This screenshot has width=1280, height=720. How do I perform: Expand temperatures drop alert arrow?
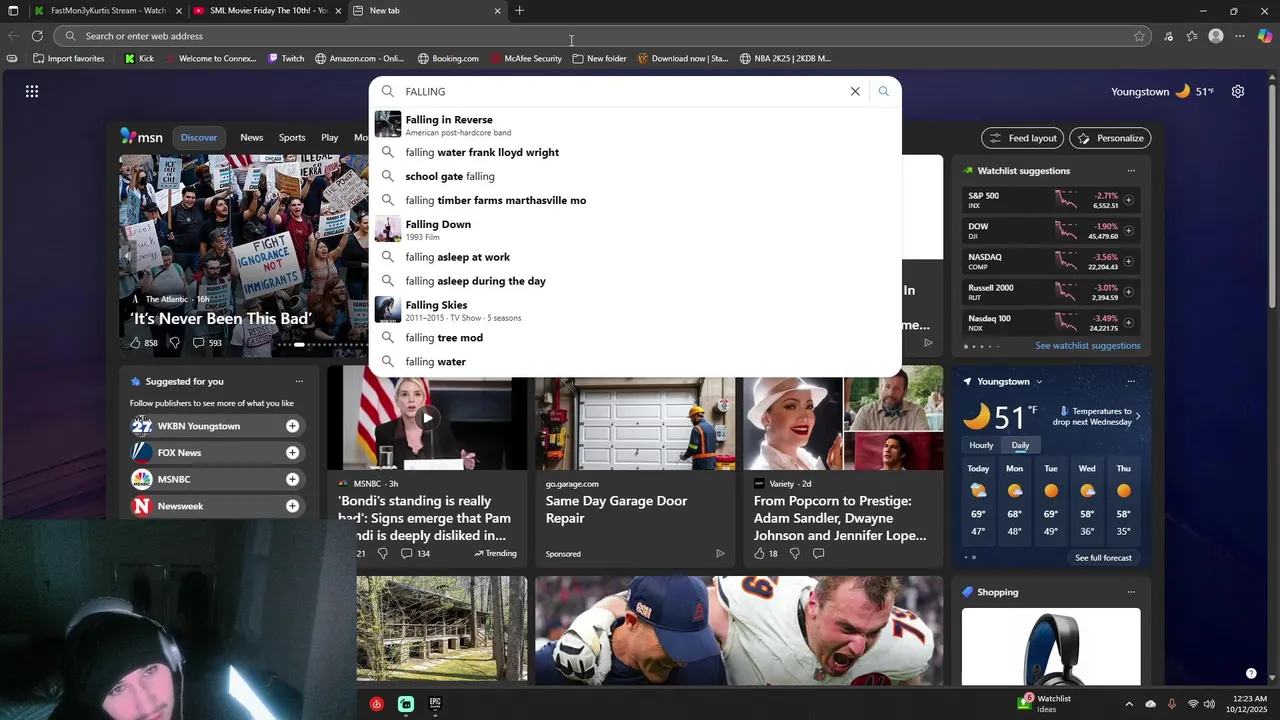(x=1137, y=416)
